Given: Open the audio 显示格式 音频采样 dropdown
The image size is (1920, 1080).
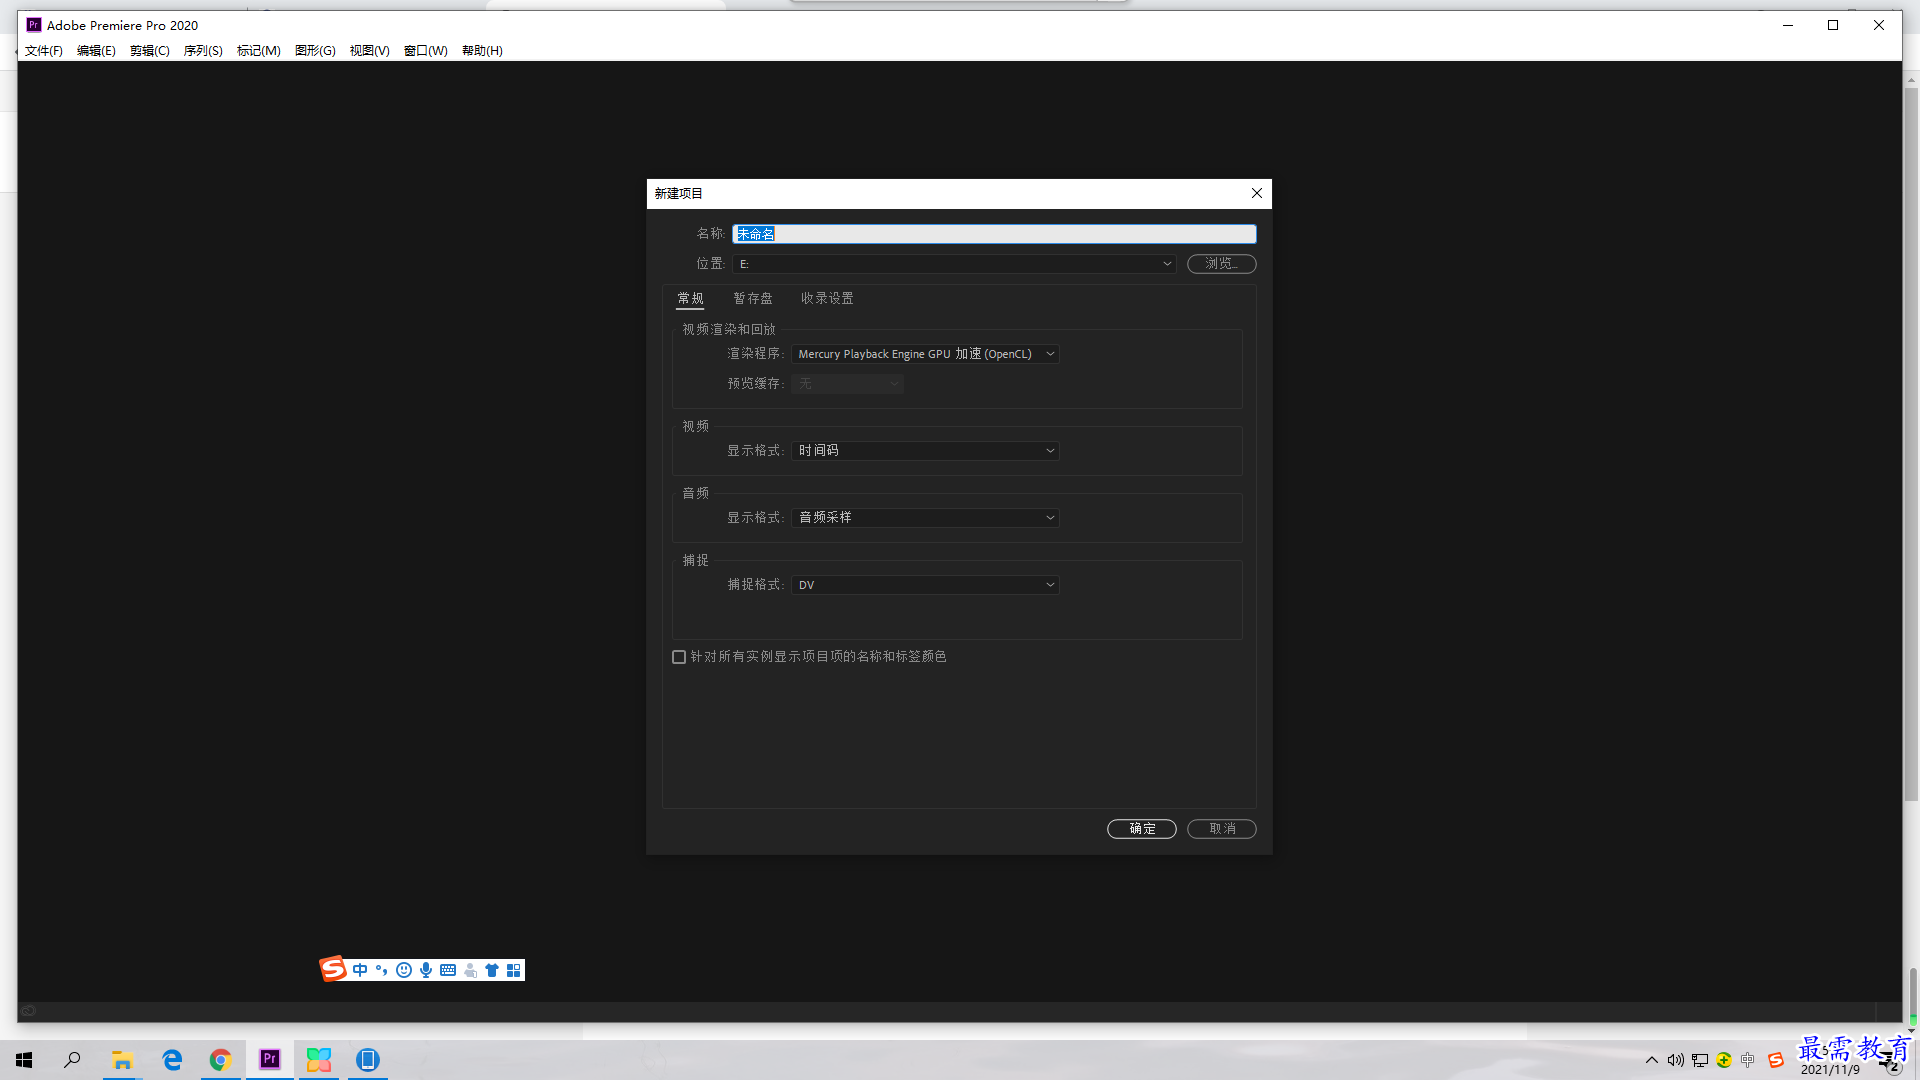Looking at the screenshot, I should tap(925, 518).
